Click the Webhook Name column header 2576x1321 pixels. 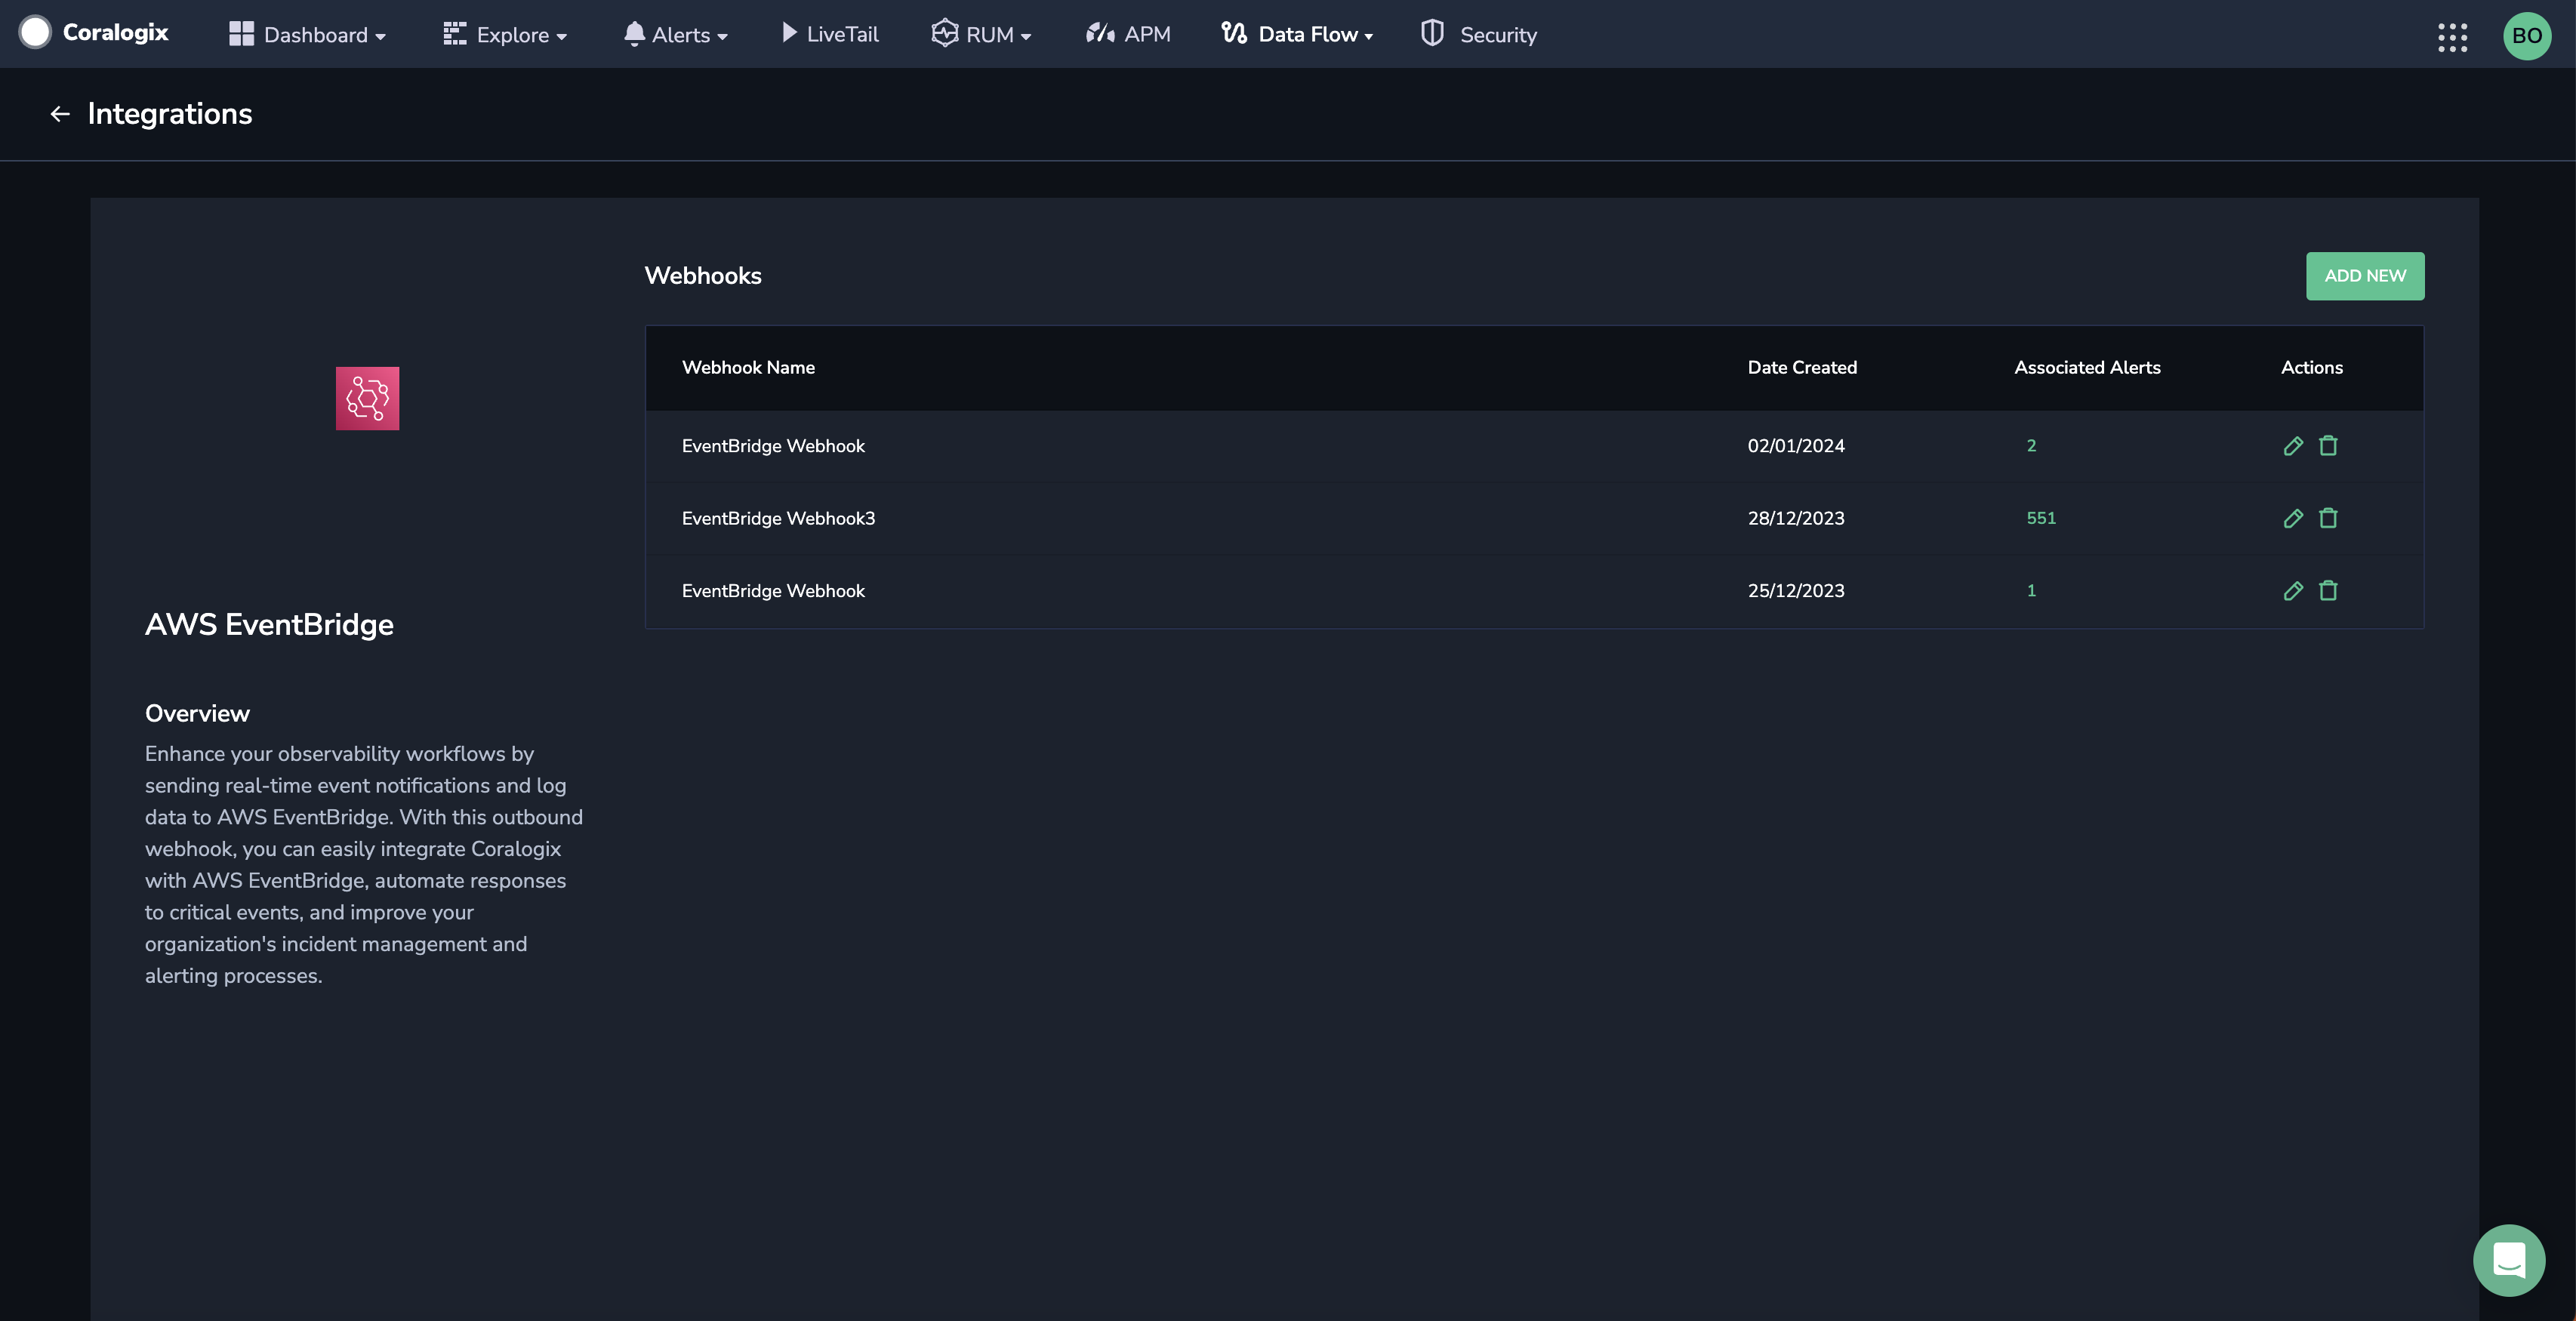(x=748, y=367)
